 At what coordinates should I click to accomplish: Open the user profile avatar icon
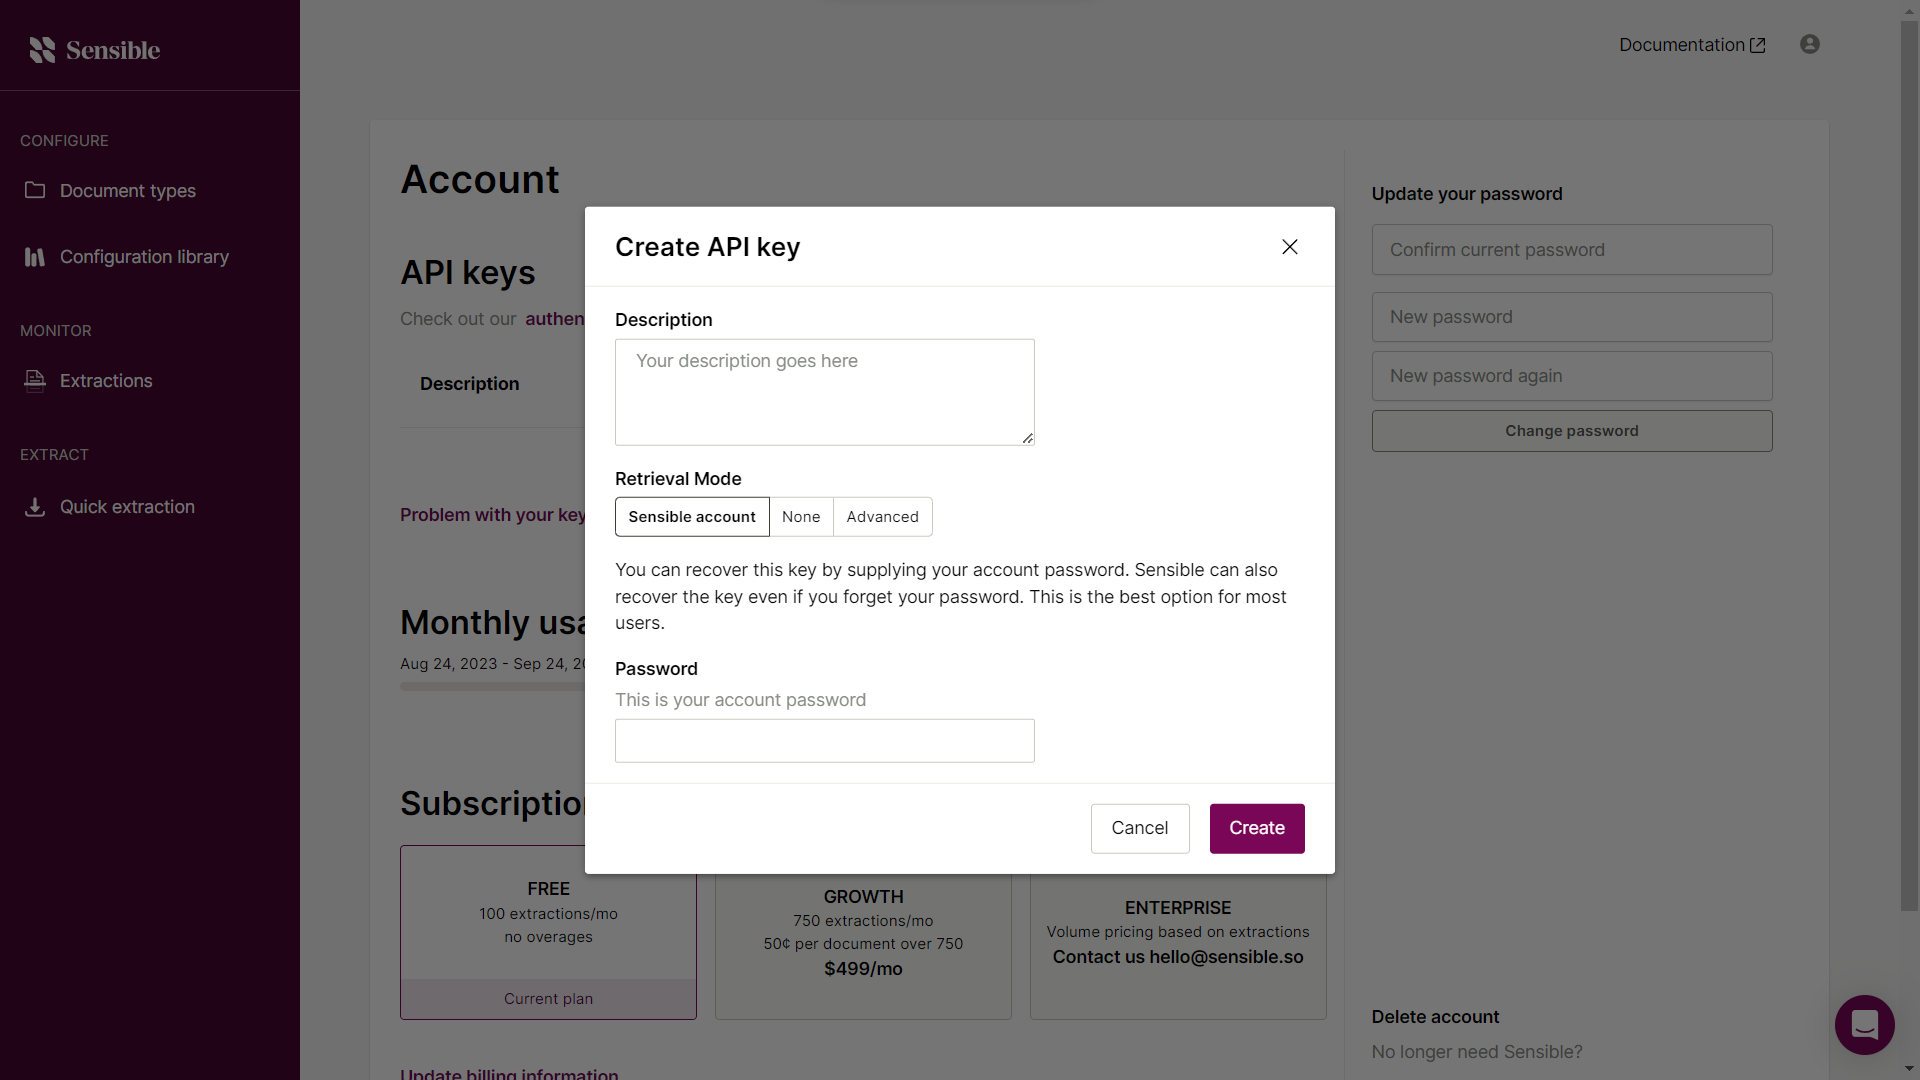click(x=1809, y=44)
